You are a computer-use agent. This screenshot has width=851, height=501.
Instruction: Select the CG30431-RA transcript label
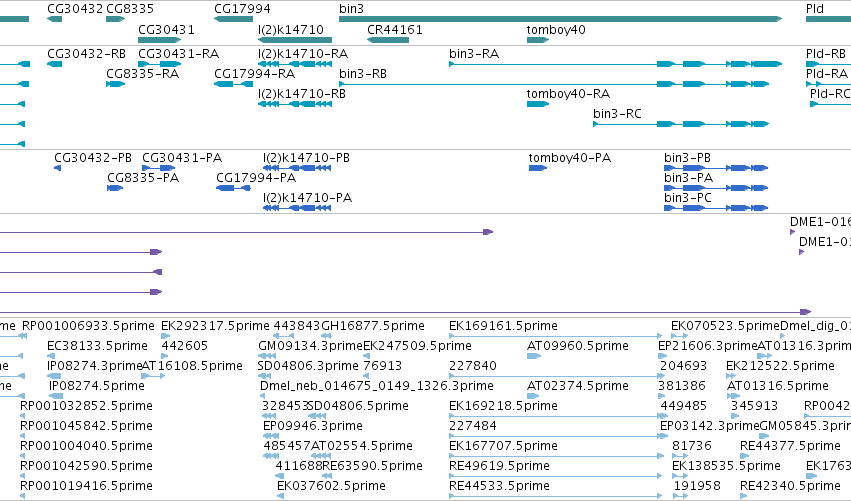[179, 54]
